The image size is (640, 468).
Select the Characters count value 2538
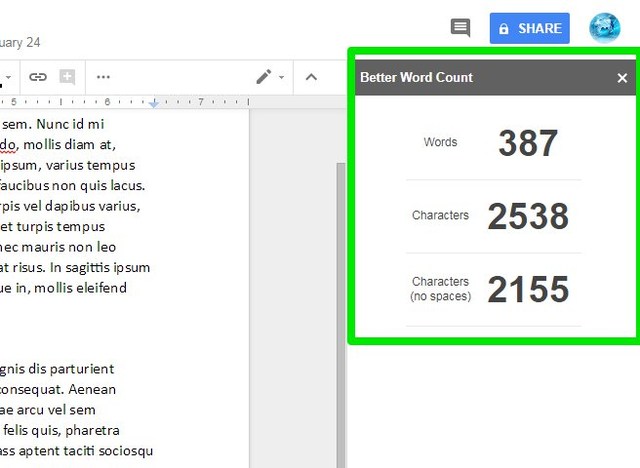[527, 216]
